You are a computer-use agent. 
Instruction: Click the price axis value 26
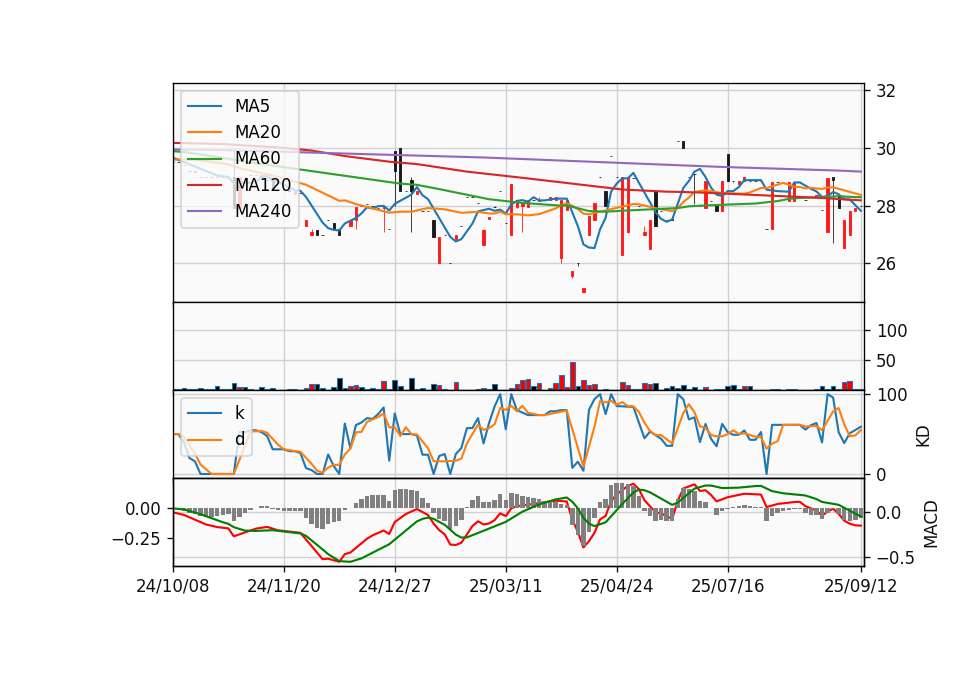pos(885,264)
